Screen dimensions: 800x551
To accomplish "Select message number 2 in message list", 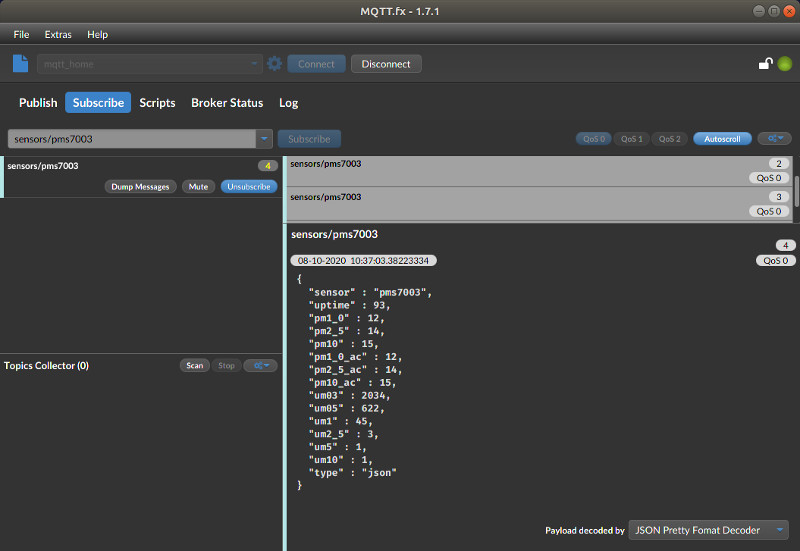I will pos(539,171).
